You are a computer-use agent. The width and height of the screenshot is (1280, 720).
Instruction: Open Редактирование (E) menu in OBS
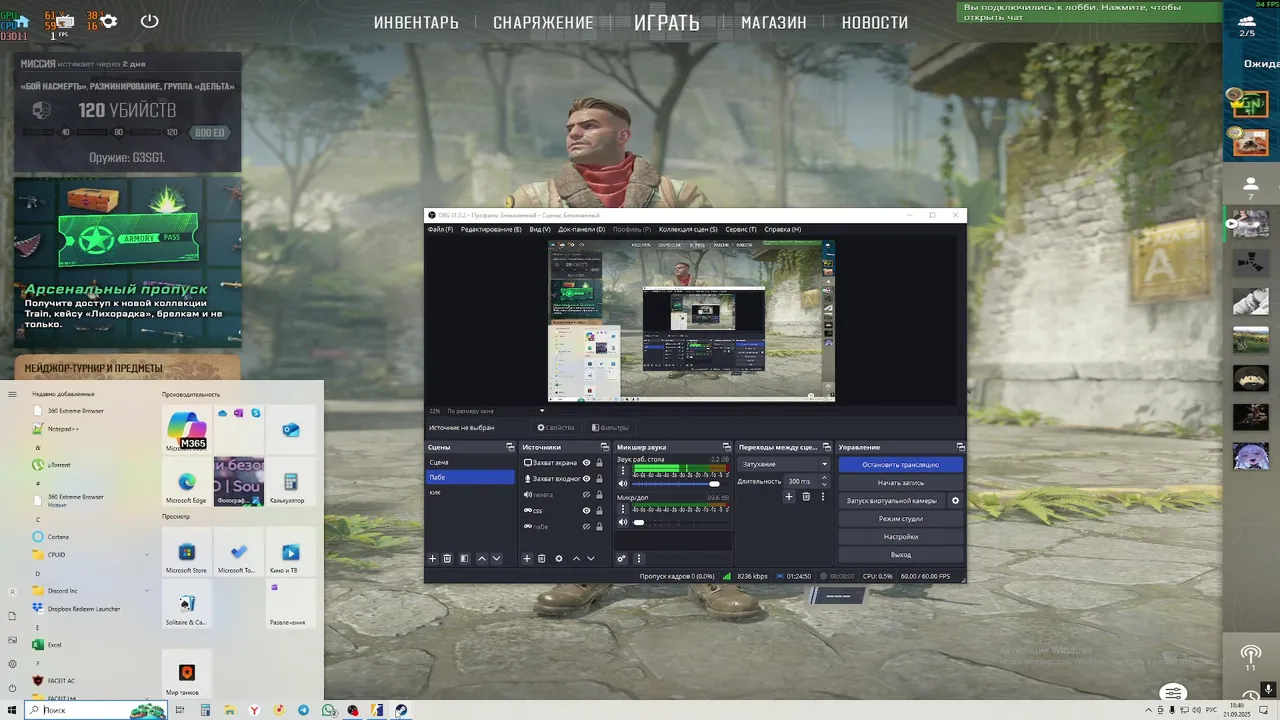pos(491,229)
